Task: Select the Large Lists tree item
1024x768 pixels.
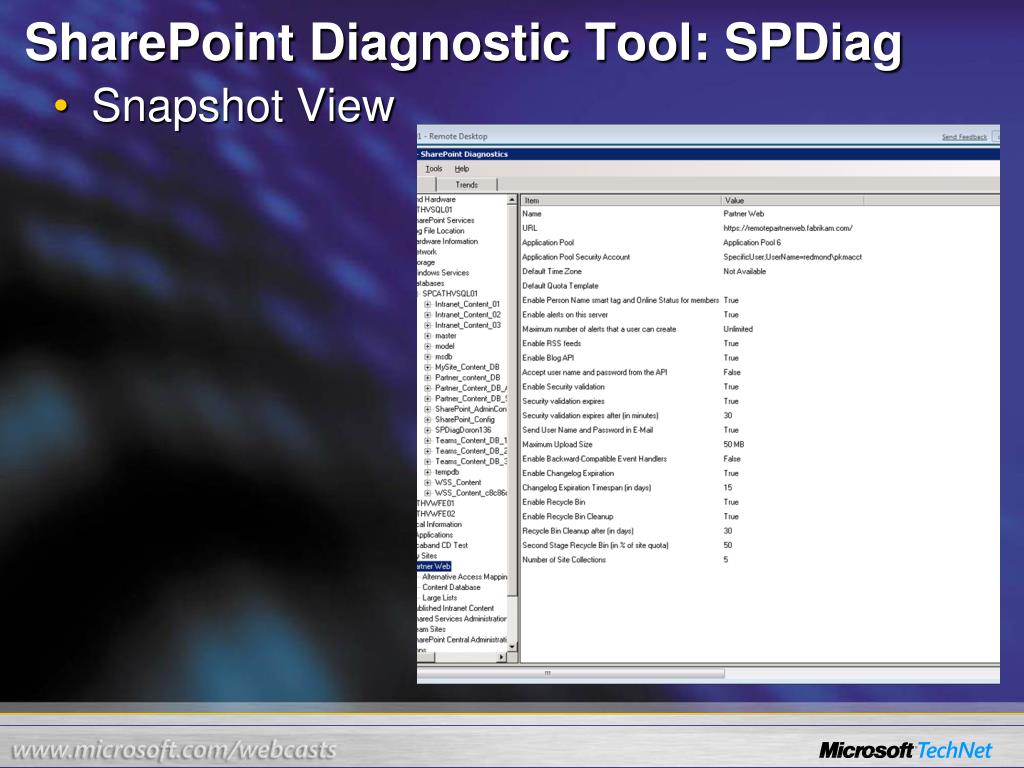Action: 440,598
